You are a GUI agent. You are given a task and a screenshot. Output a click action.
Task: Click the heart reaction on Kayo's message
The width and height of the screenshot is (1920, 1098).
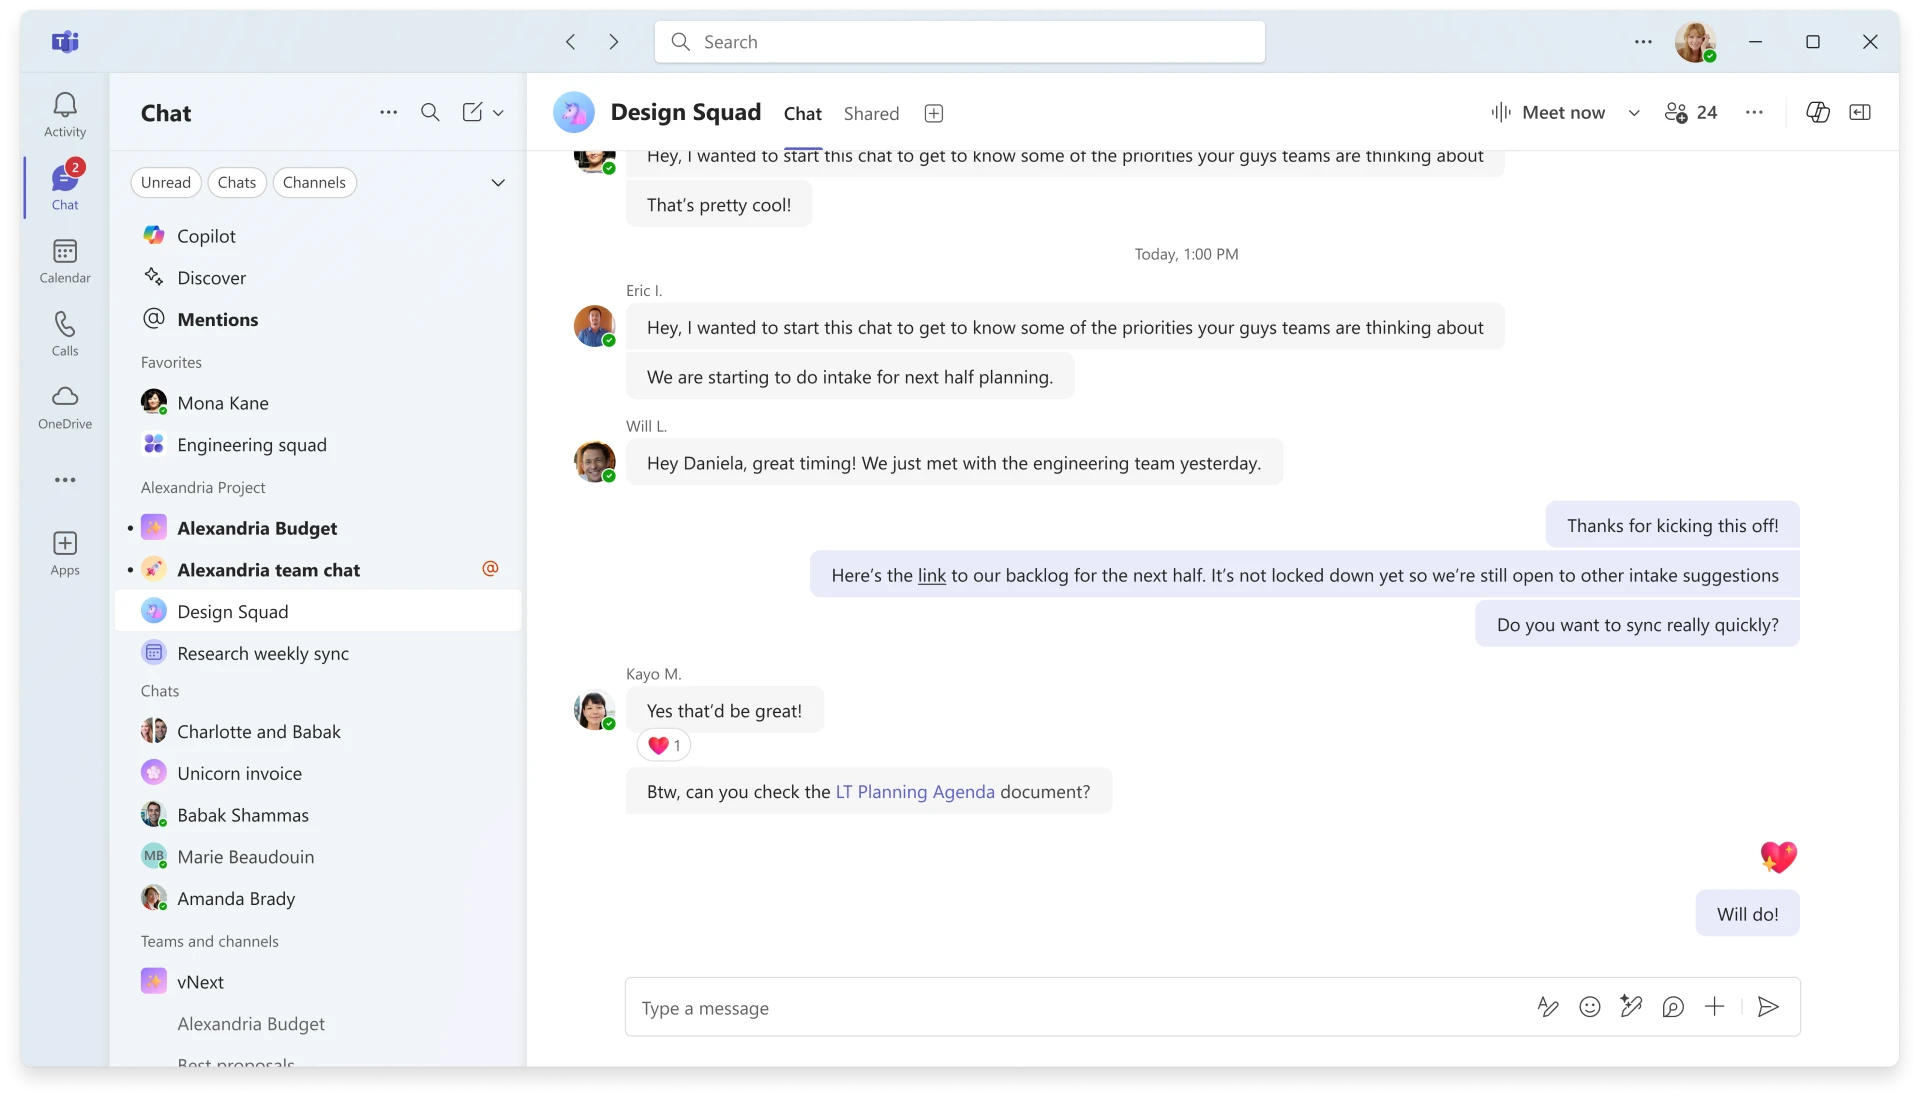point(663,745)
